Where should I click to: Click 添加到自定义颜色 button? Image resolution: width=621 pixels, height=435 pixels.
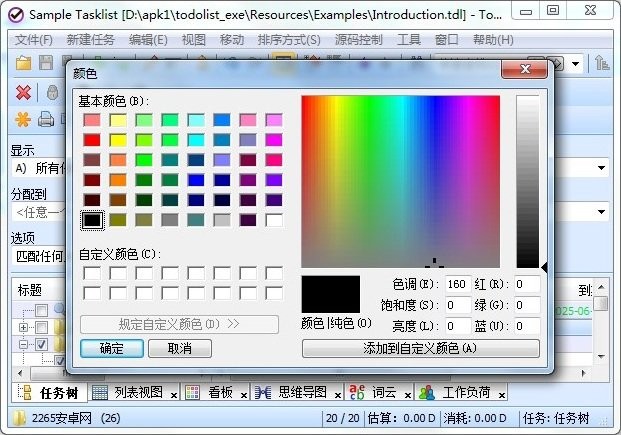[420, 348]
